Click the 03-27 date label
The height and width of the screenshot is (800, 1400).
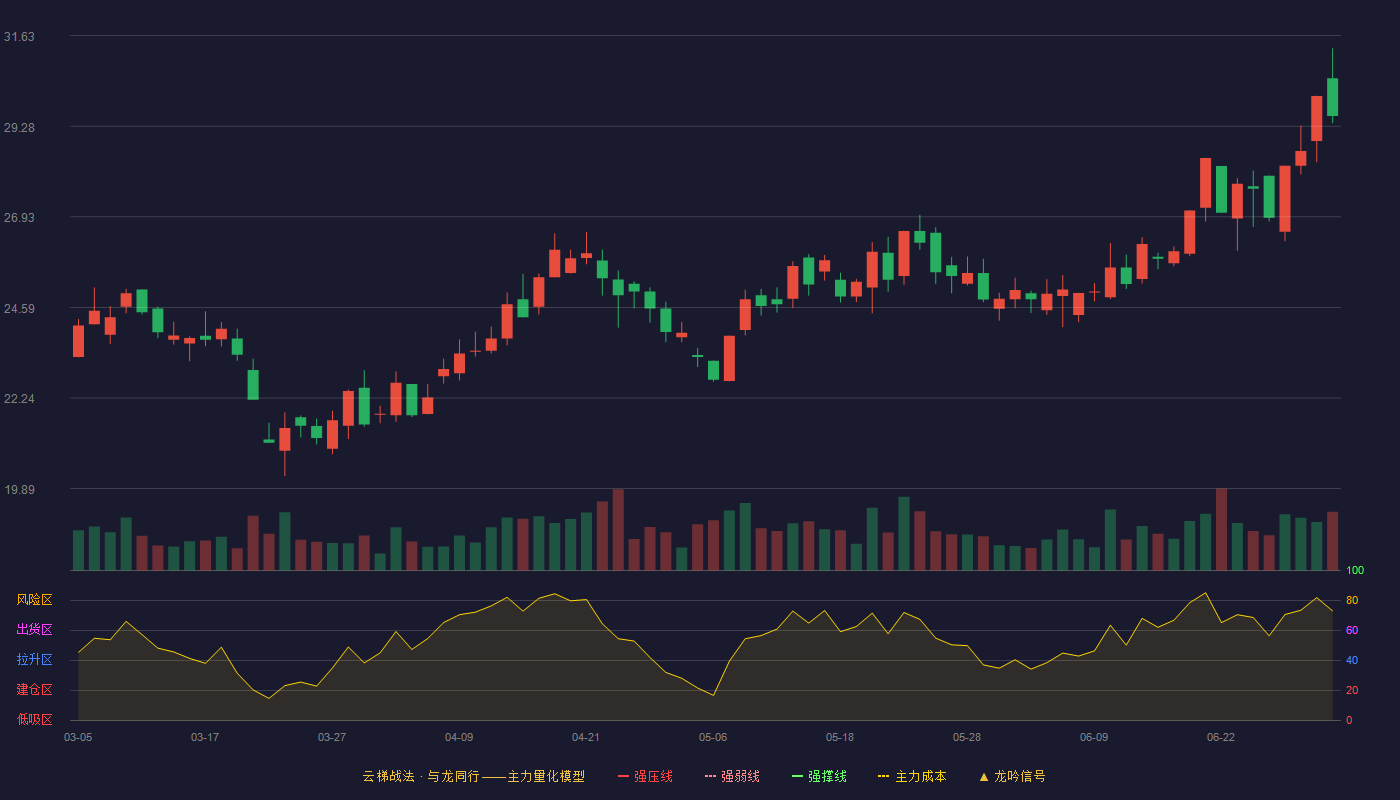[332, 737]
